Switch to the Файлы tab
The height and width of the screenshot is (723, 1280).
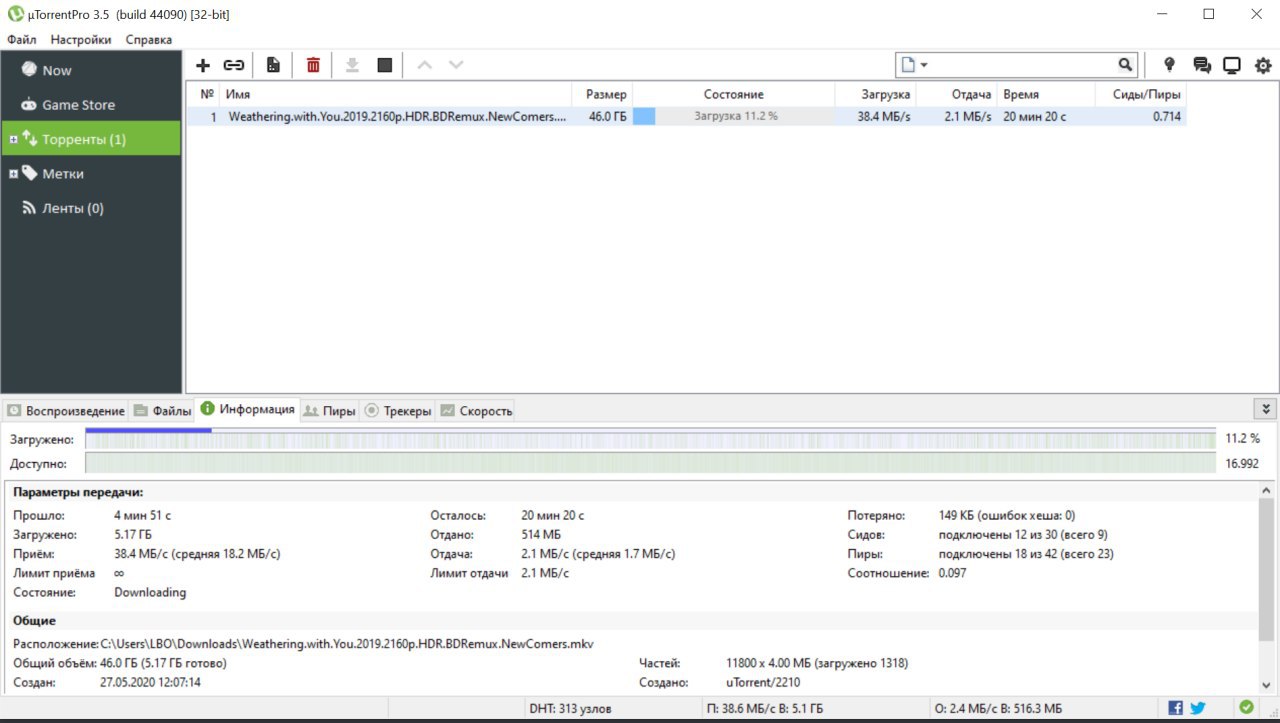(x=162, y=410)
